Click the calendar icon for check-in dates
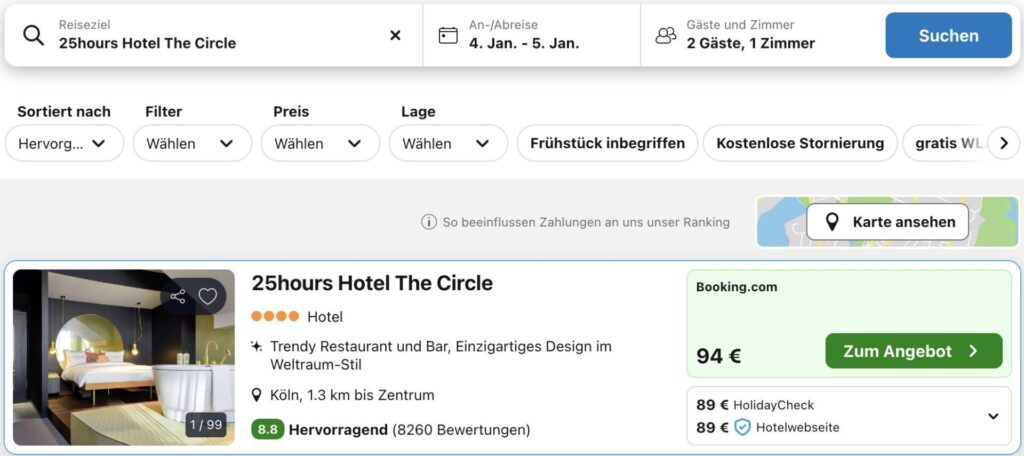Image resolution: width=1024 pixels, height=456 pixels. click(x=448, y=35)
